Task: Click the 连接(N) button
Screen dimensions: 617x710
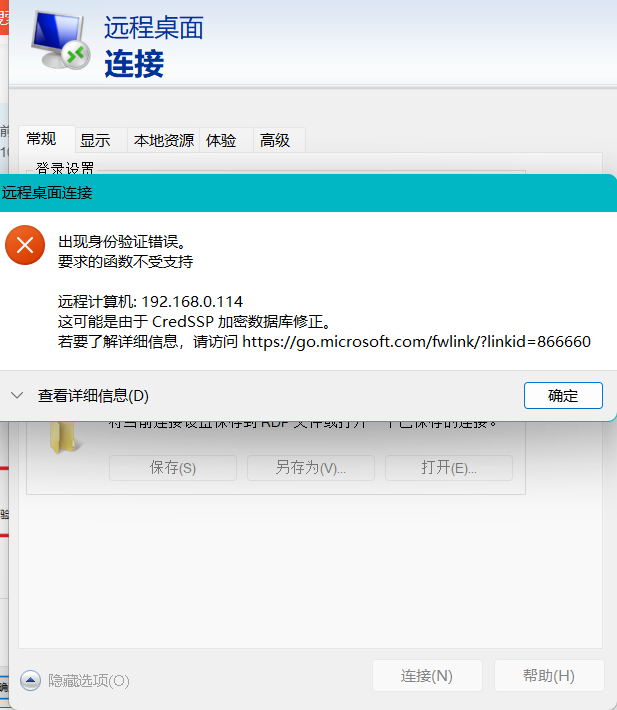Action: click(x=427, y=676)
